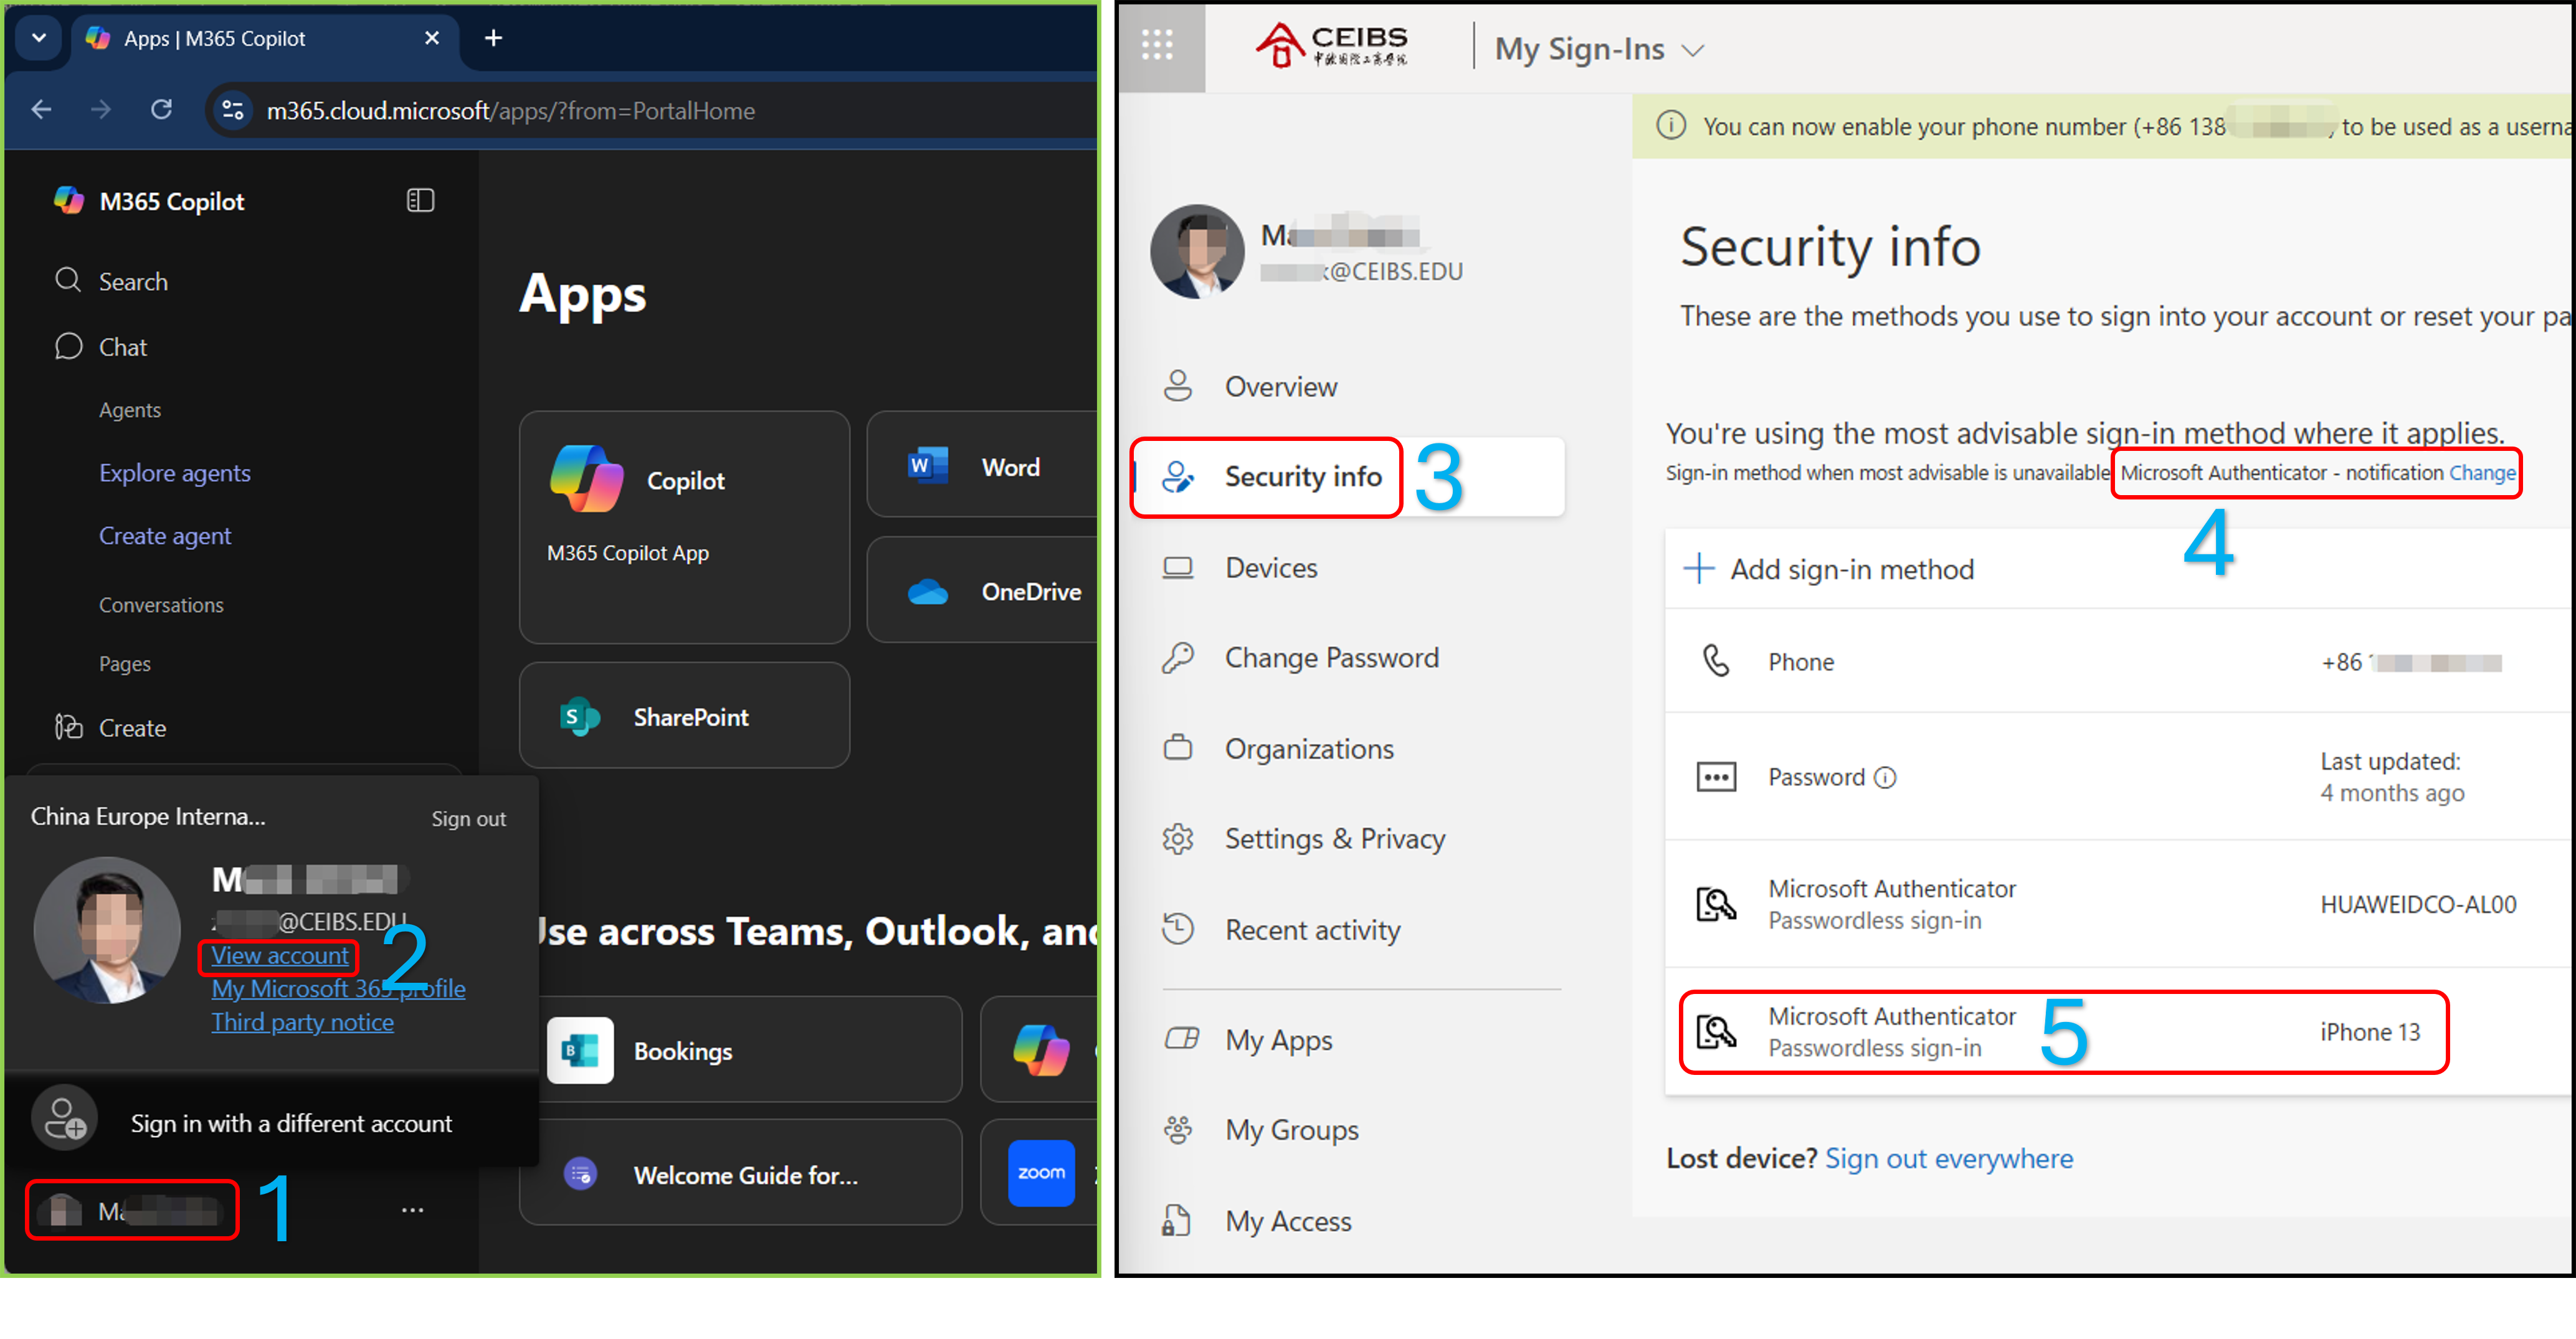This screenshot has height=1339, width=2576.
Task: Open the more options ellipsis menu
Action: point(412,1210)
